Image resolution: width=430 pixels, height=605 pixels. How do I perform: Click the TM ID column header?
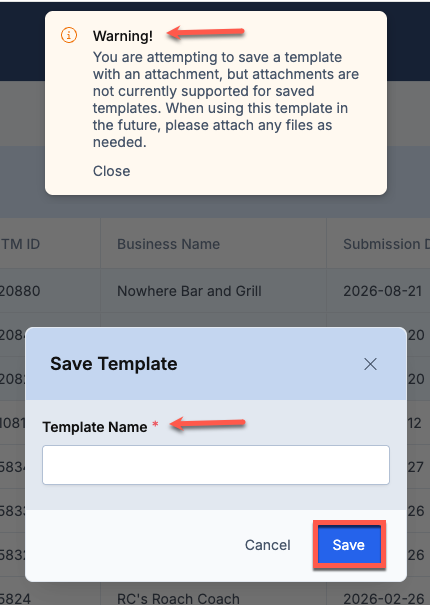tap(20, 244)
